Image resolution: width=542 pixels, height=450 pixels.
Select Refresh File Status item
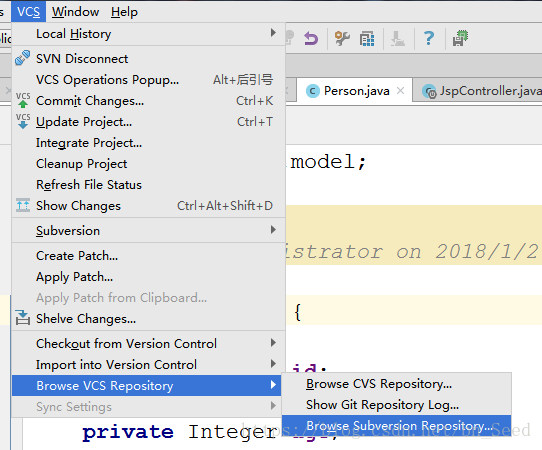(x=149, y=185)
